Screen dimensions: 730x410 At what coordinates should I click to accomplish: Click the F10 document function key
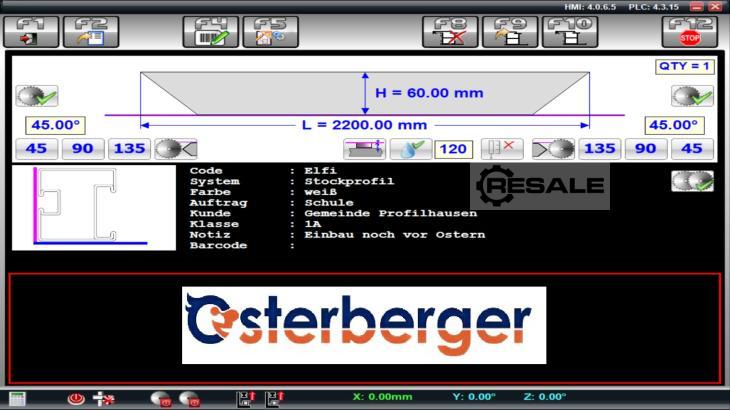point(570,31)
